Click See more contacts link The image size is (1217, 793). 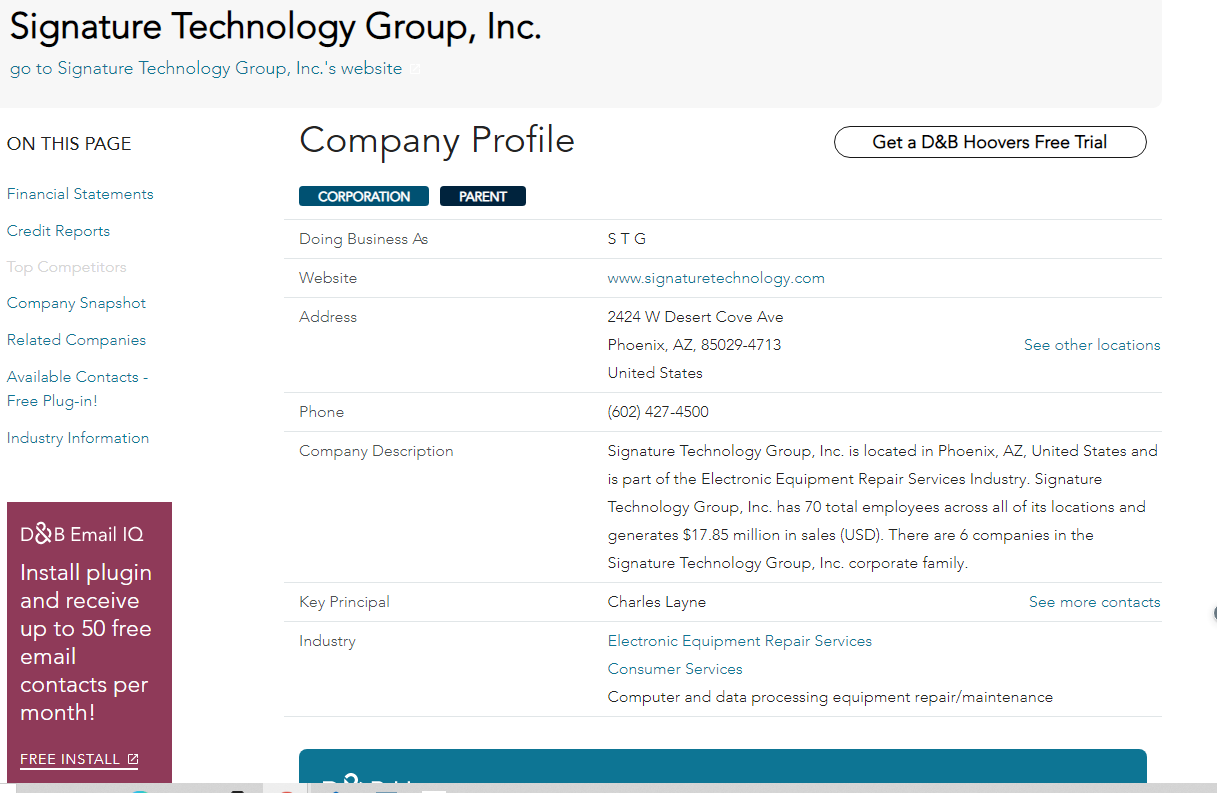(1095, 602)
